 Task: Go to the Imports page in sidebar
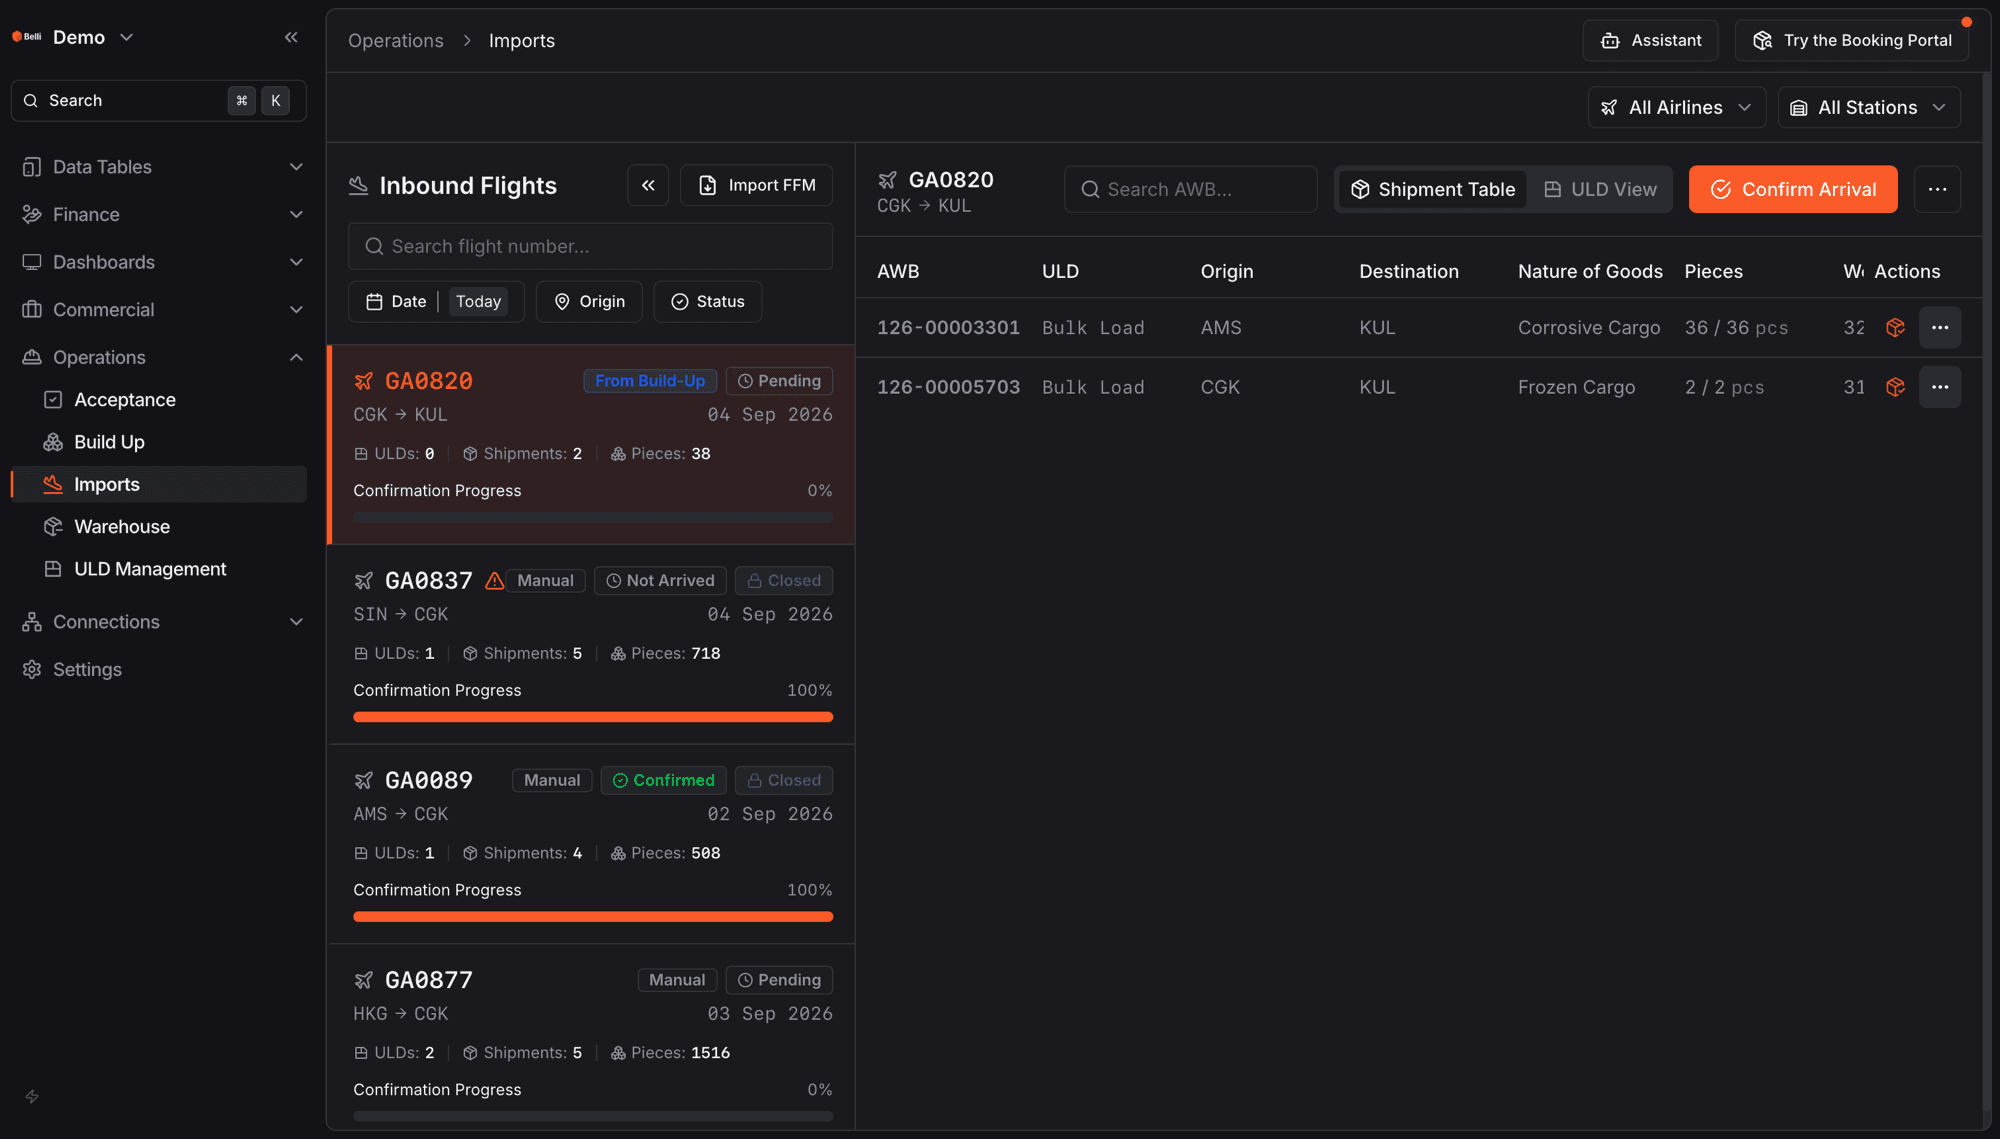pos(159,484)
